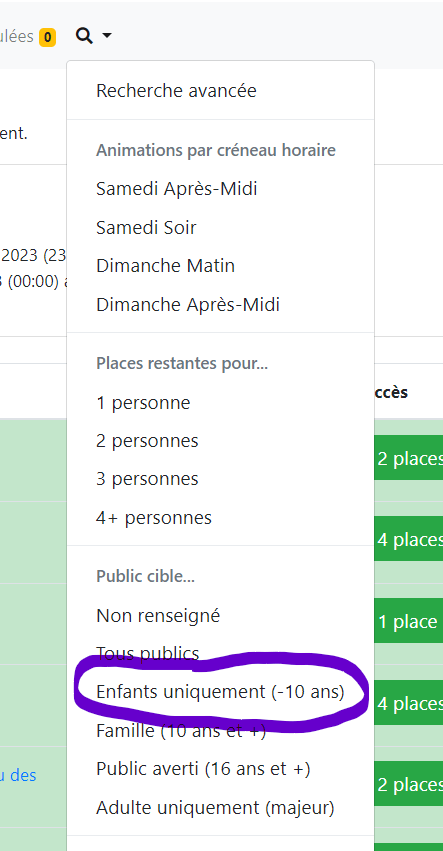The image size is (443, 851).
Task: Click the yellow 0 counter badge
Action: pyautogui.click(x=47, y=37)
